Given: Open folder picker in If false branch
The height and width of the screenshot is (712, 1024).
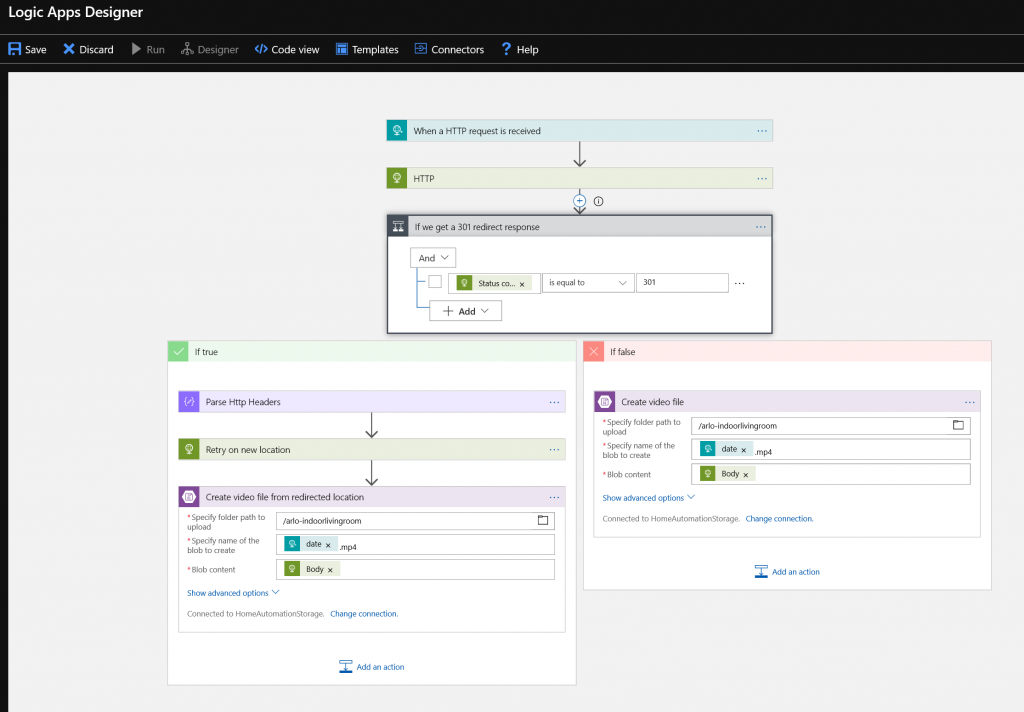Looking at the screenshot, I should [x=958, y=425].
